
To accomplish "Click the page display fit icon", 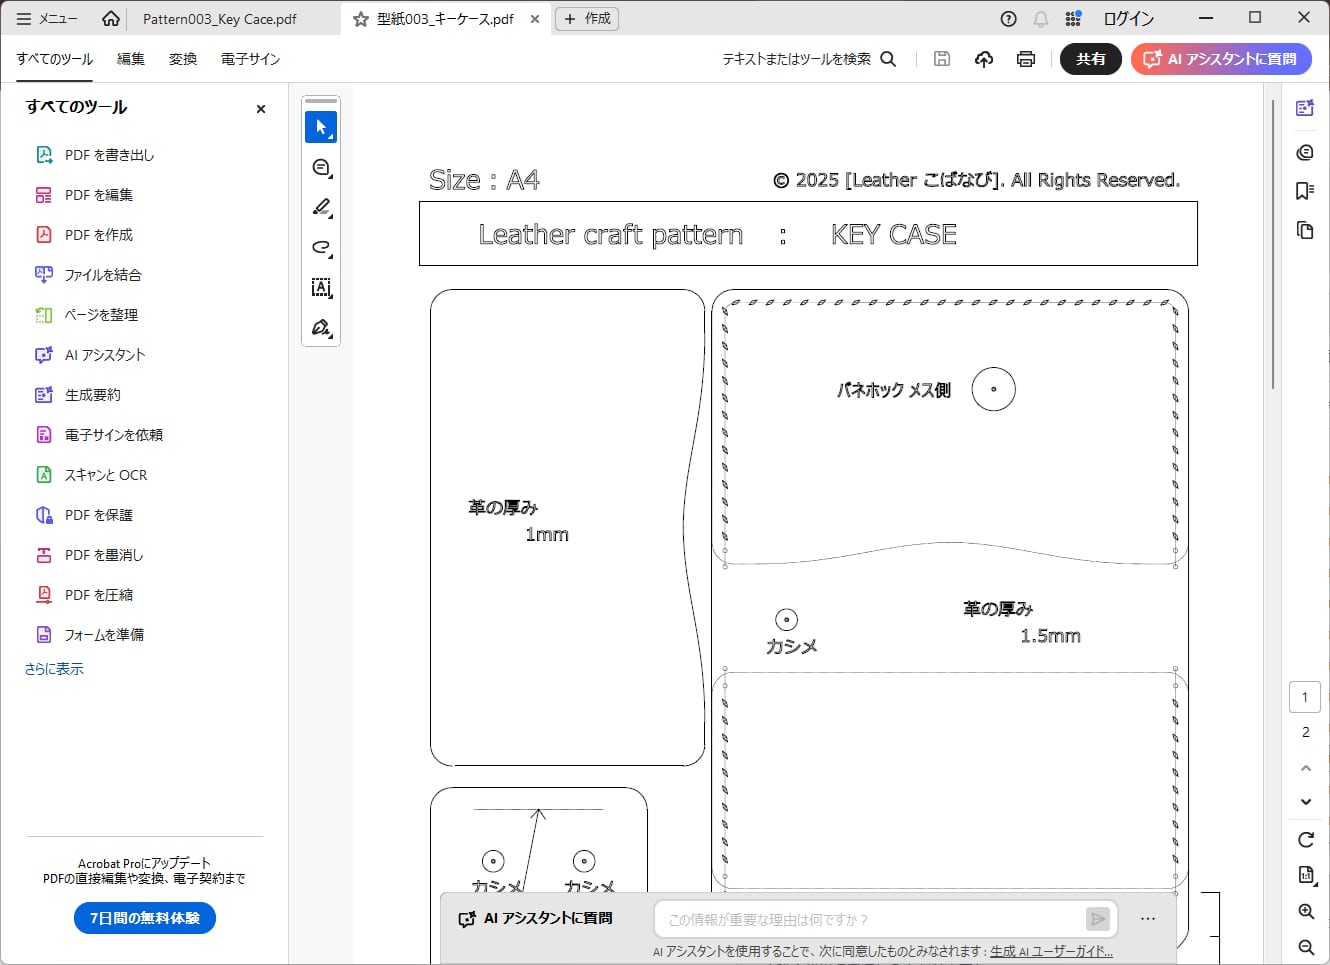I will [x=1306, y=875].
